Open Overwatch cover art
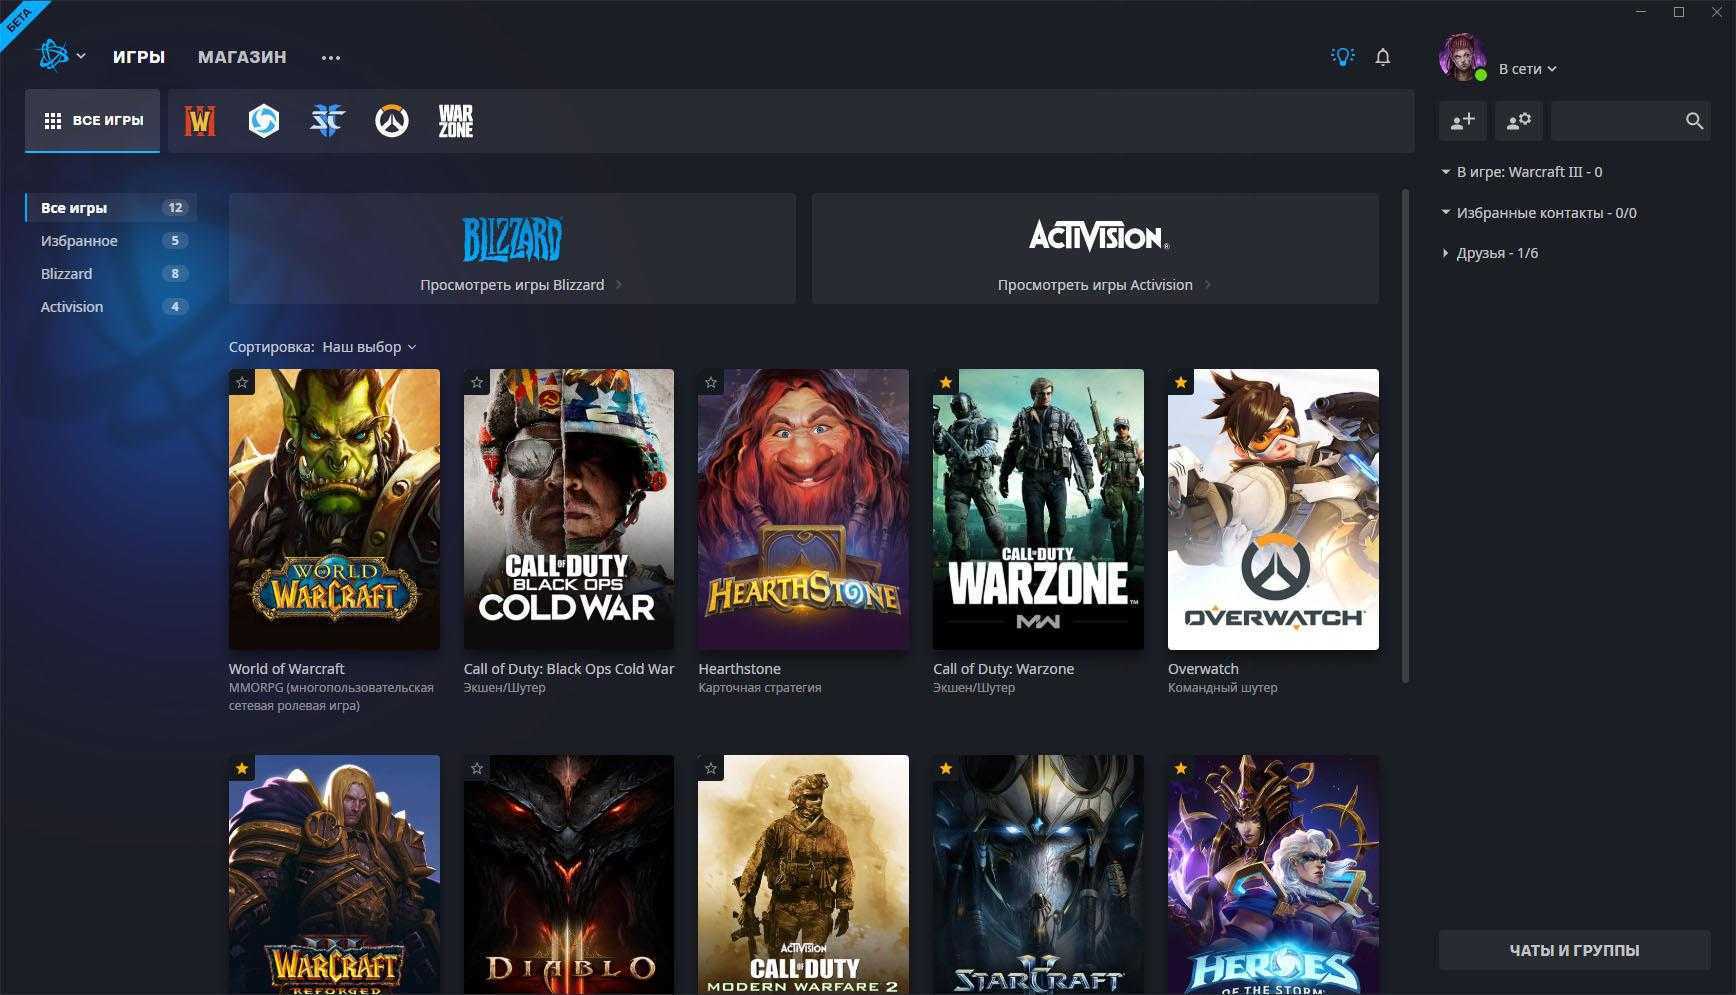The height and width of the screenshot is (995, 1736). 1273,510
